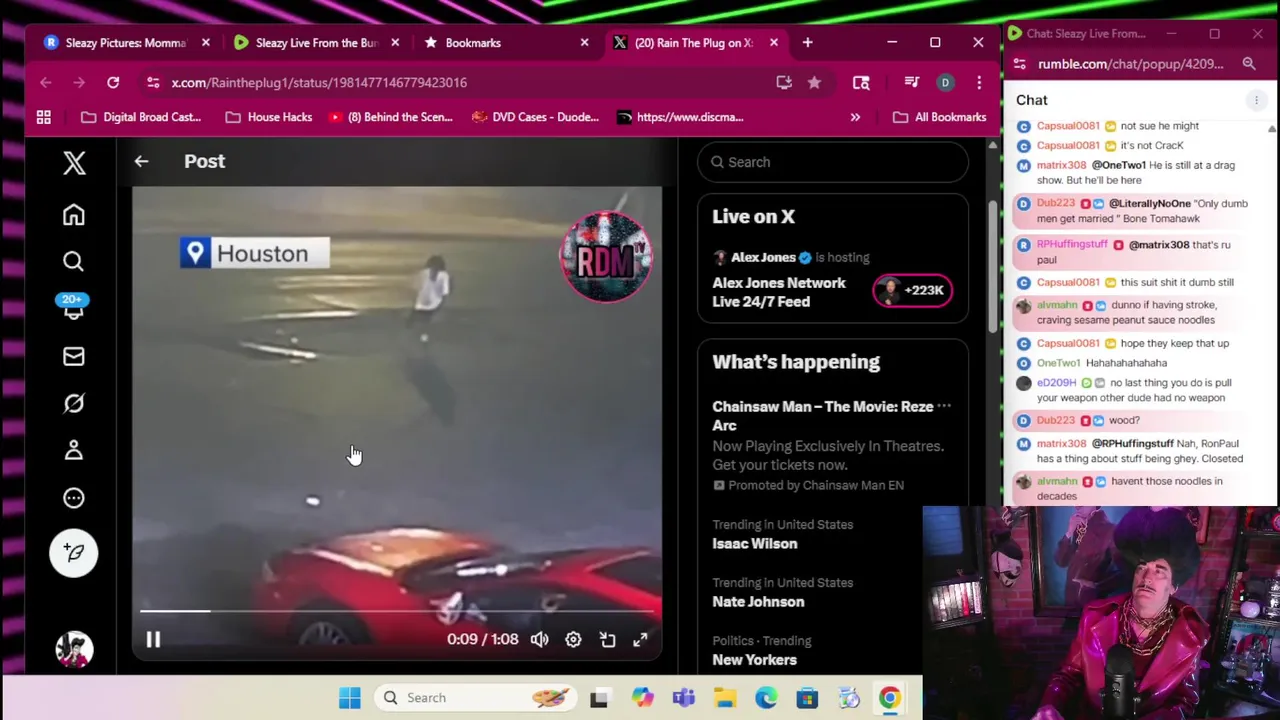Open Google Chrome from taskbar

tap(889, 698)
